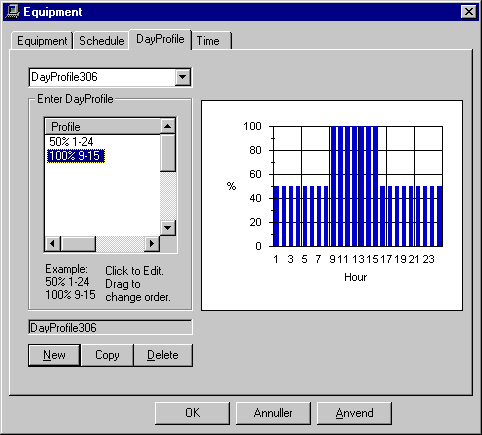Close the Equipment dialog window
Screen dimensions: 482x435
click(468, 12)
